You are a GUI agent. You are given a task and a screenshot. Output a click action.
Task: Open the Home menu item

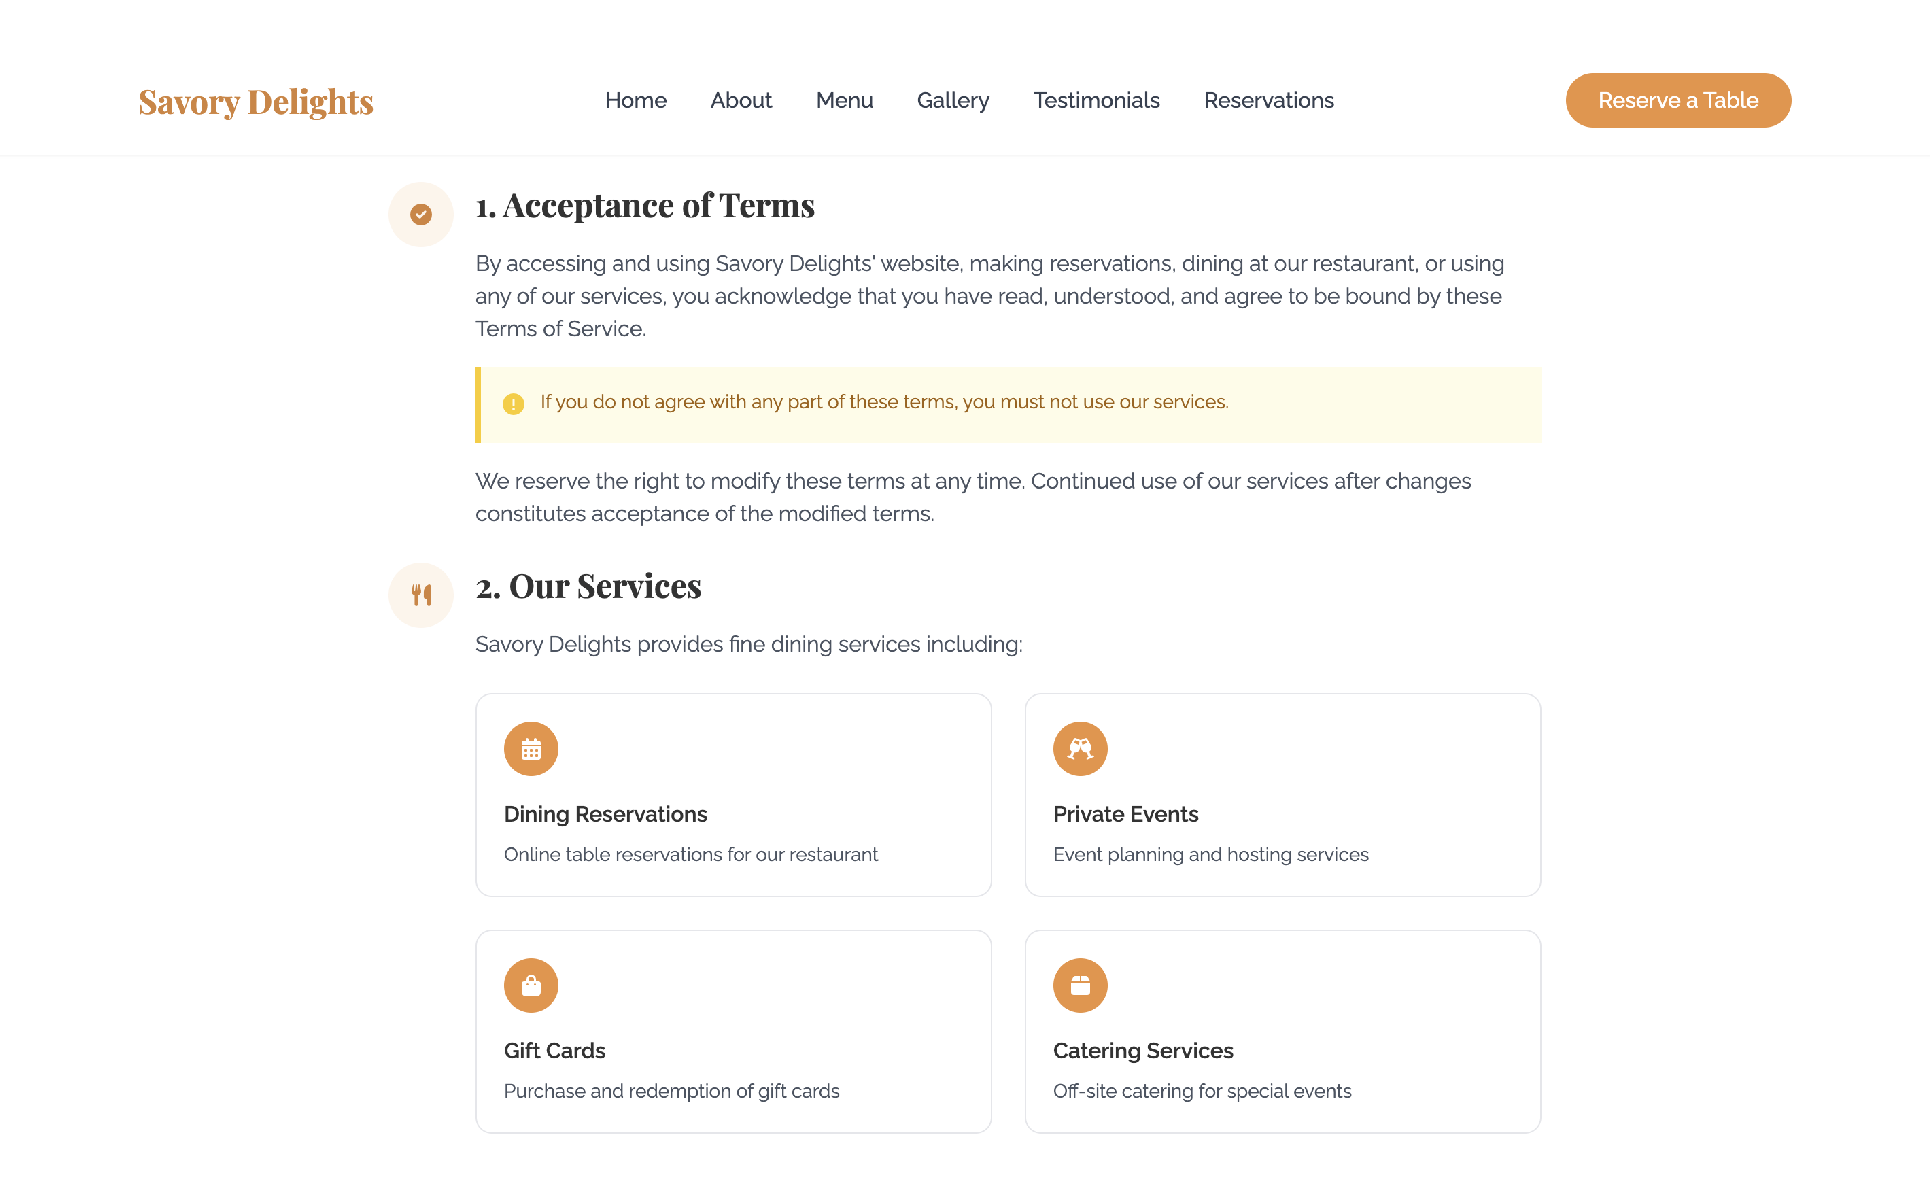636,101
